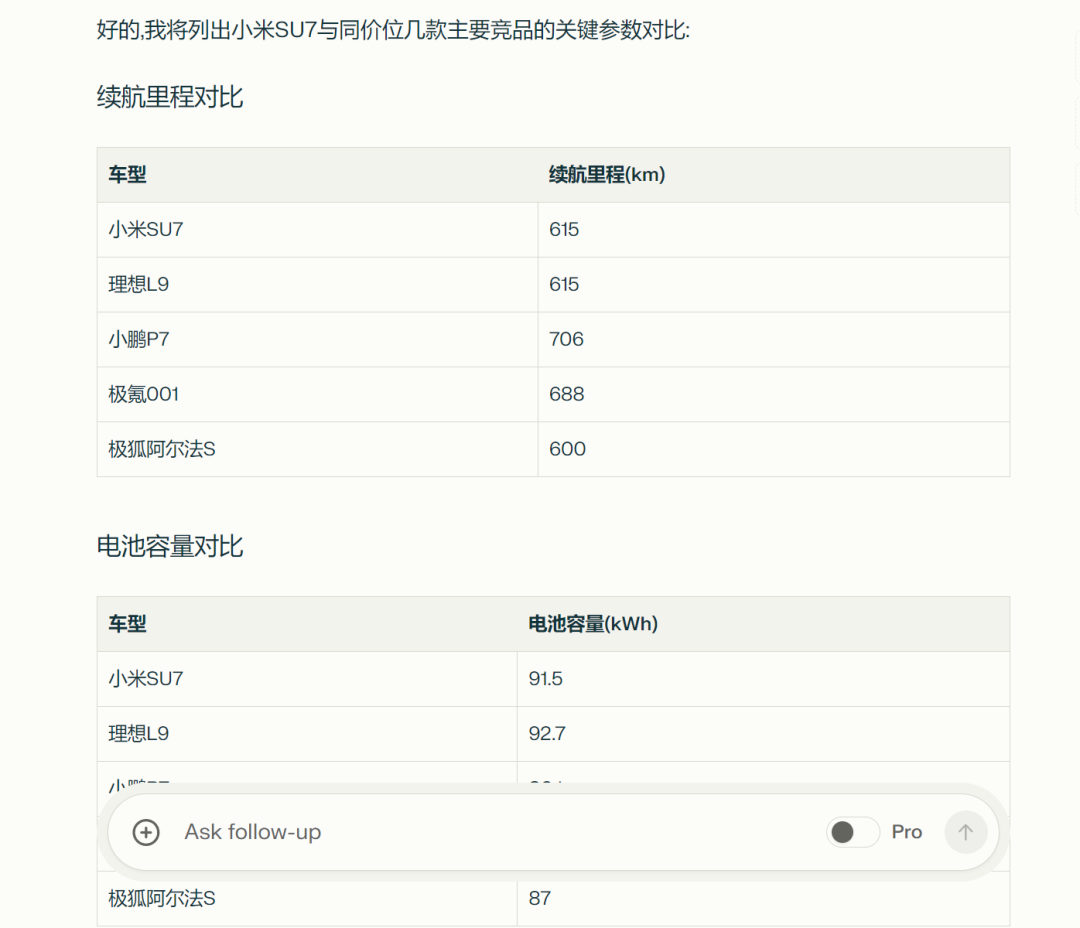Toggle the Pro switch

pos(853,832)
